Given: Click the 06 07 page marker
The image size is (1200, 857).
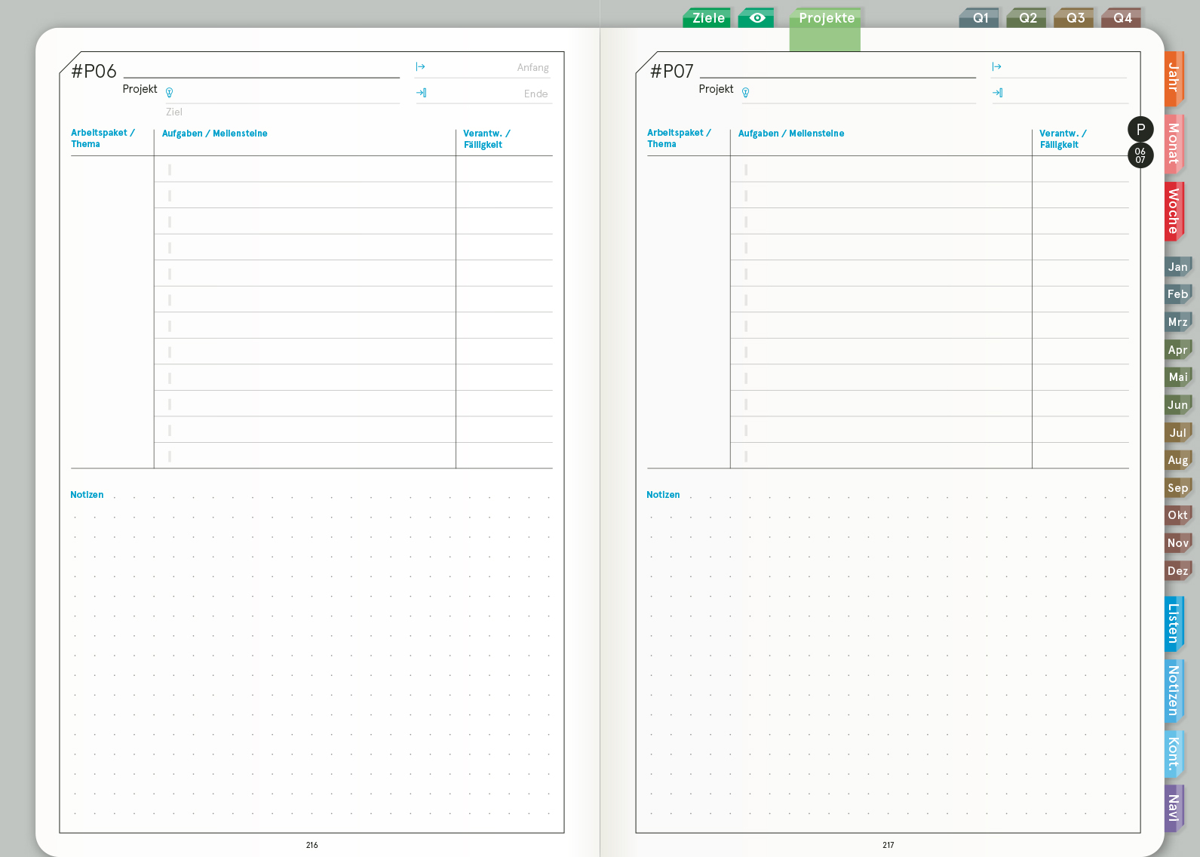Looking at the screenshot, I should (x=1140, y=155).
